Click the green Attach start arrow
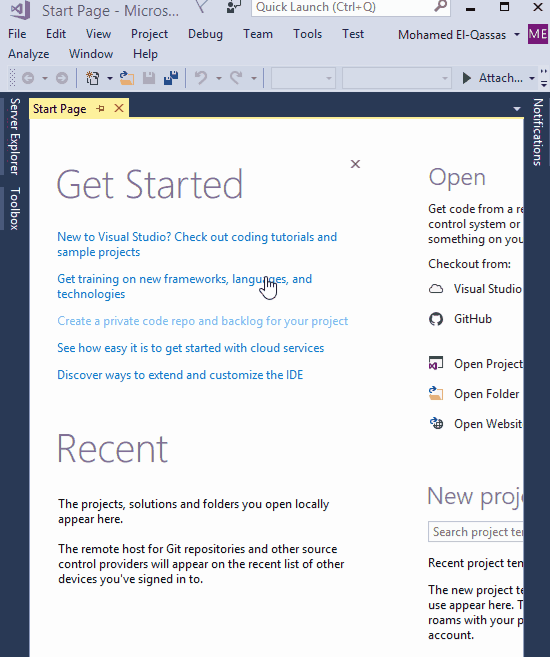This screenshot has width=550, height=657. click(466, 78)
